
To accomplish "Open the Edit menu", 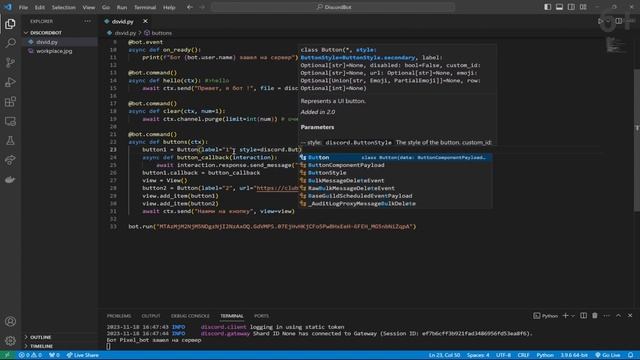I will point(40,7).
